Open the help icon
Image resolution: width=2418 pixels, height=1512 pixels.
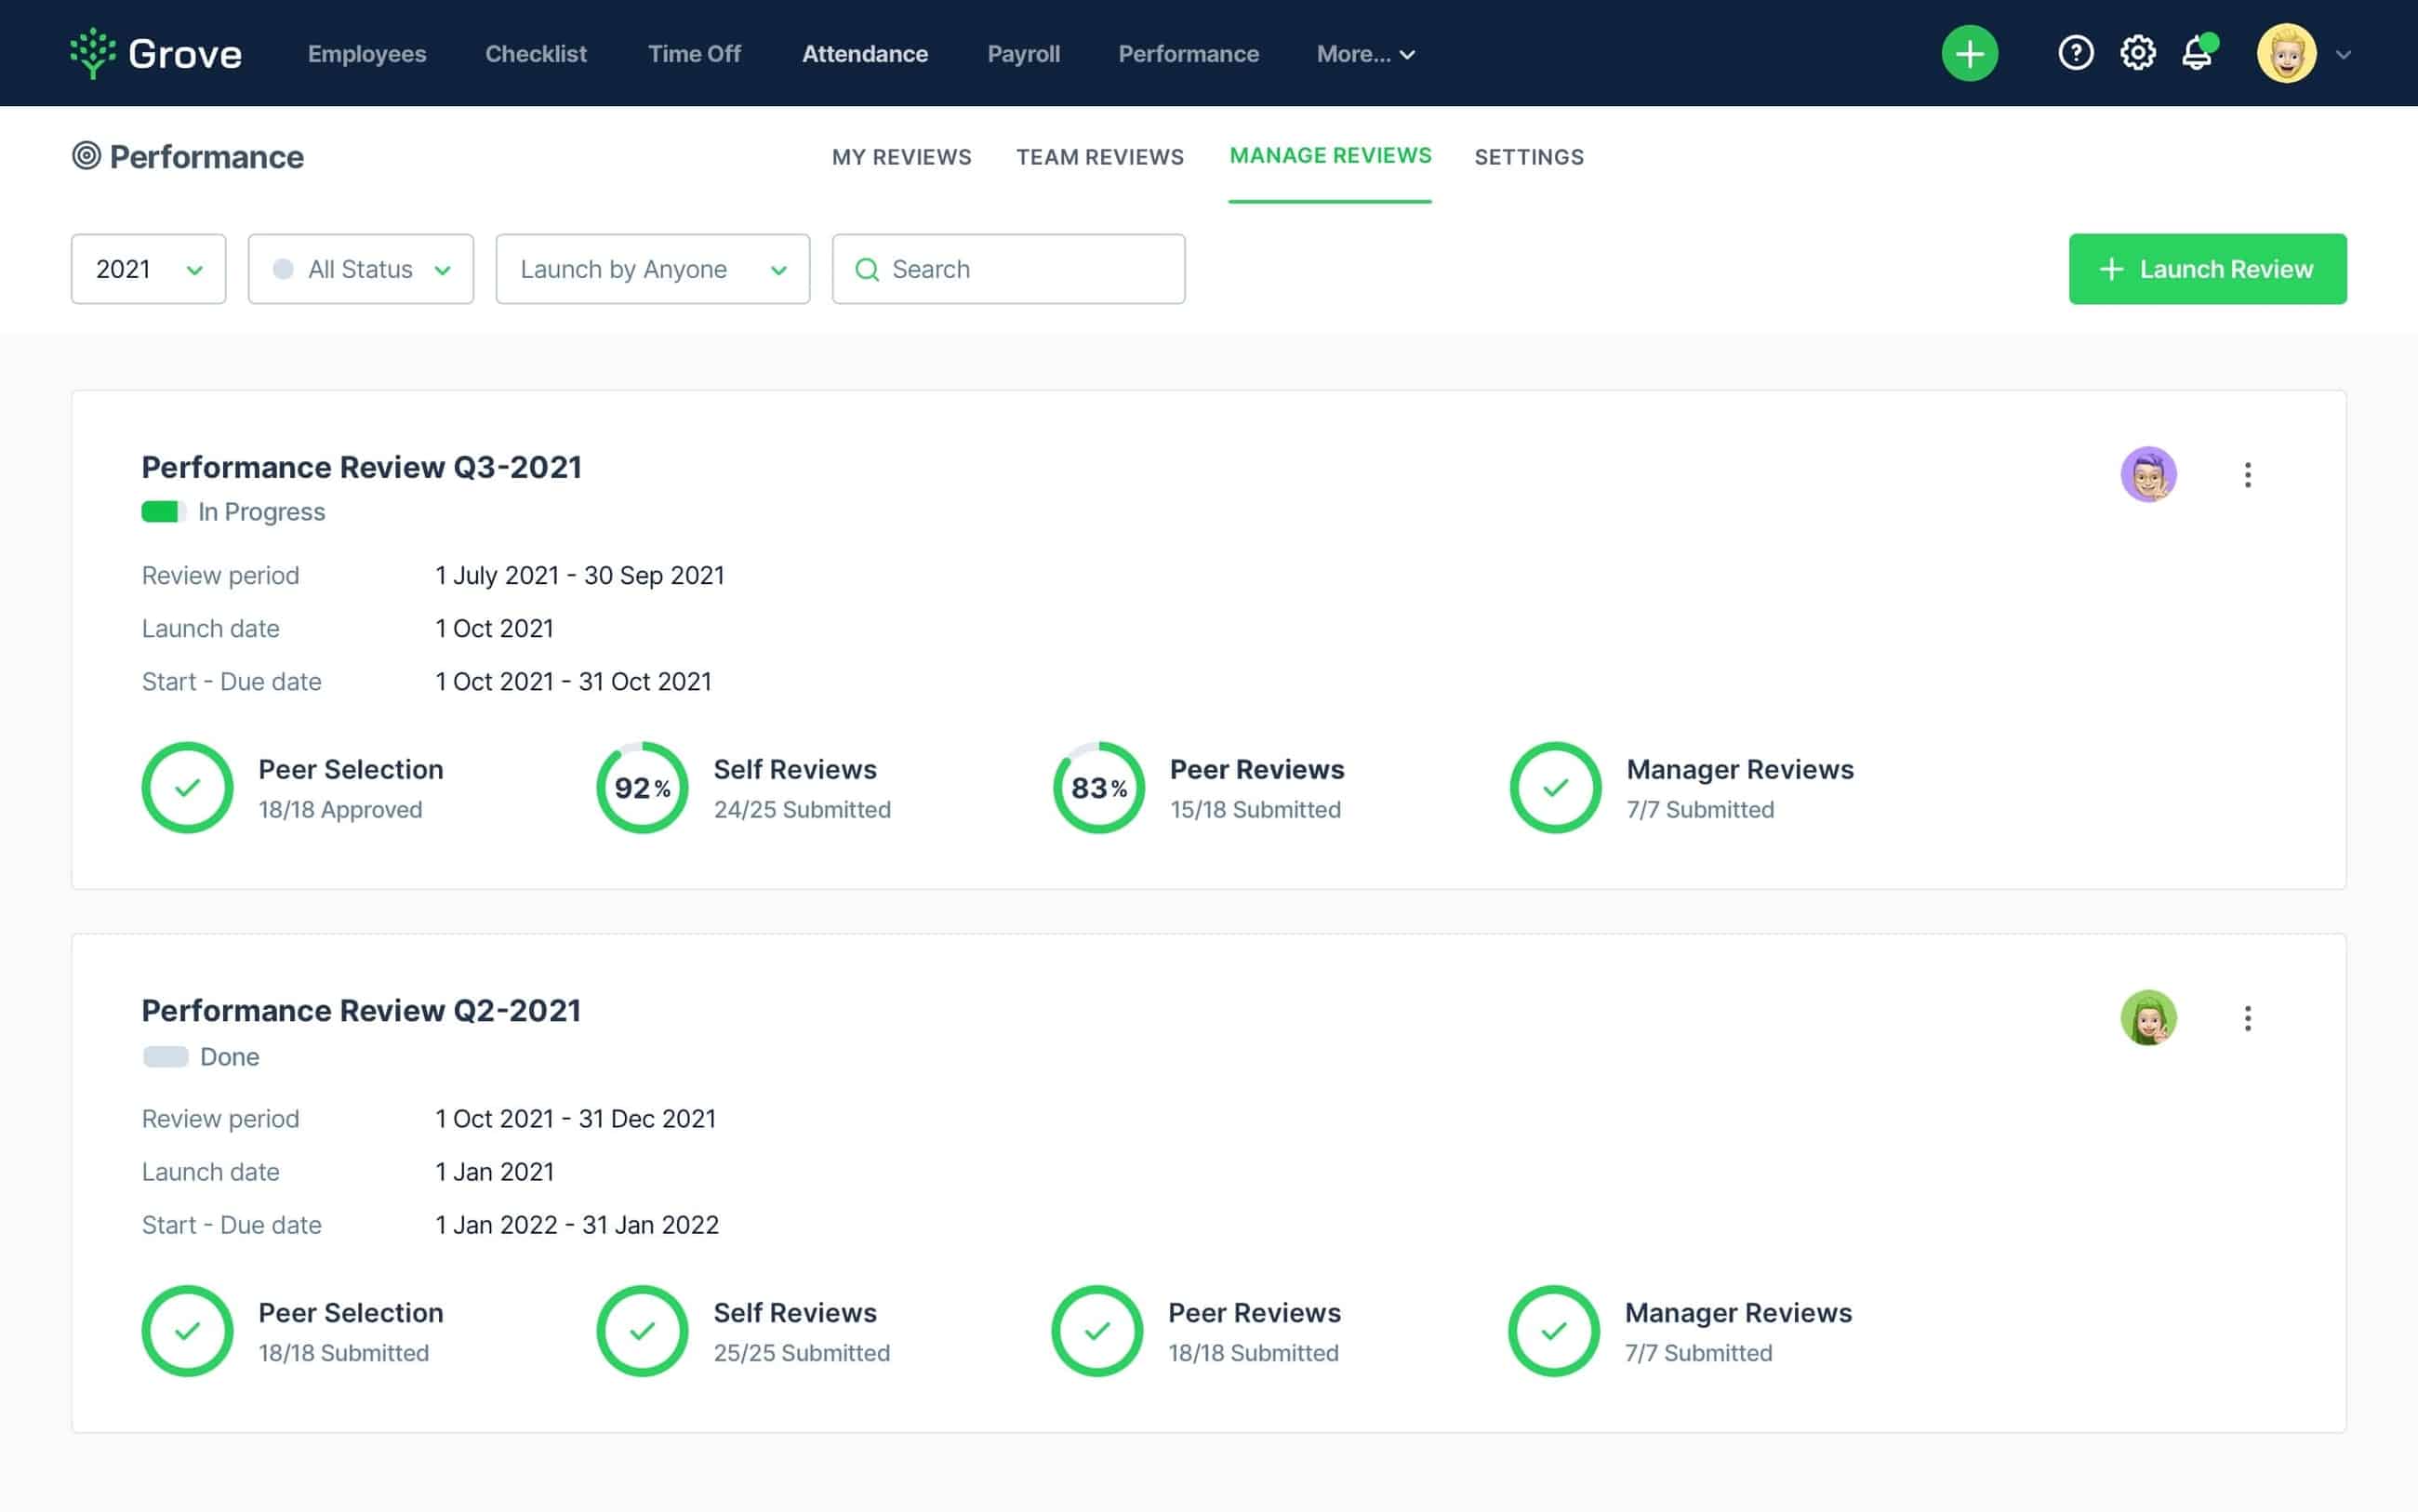click(x=2076, y=52)
